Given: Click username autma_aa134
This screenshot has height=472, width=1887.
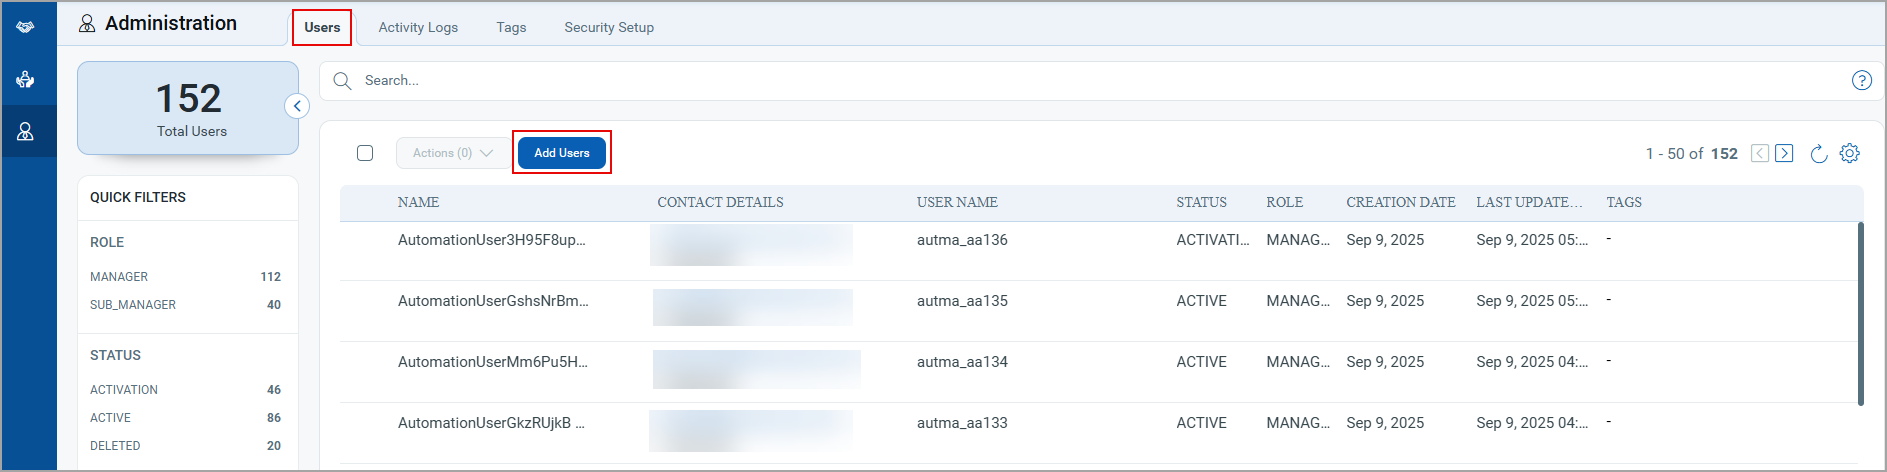Looking at the screenshot, I should point(962,362).
